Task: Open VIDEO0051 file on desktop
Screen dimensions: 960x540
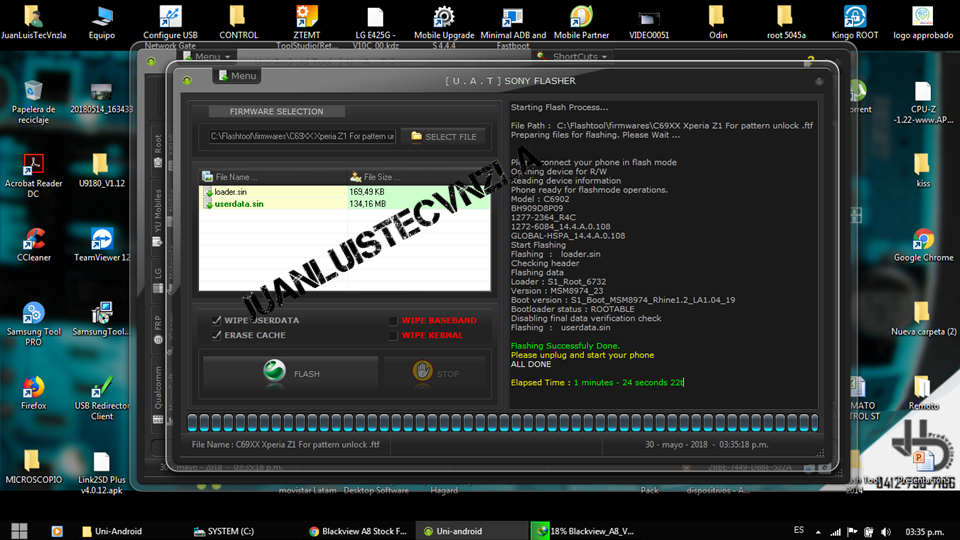Action: (x=649, y=22)
